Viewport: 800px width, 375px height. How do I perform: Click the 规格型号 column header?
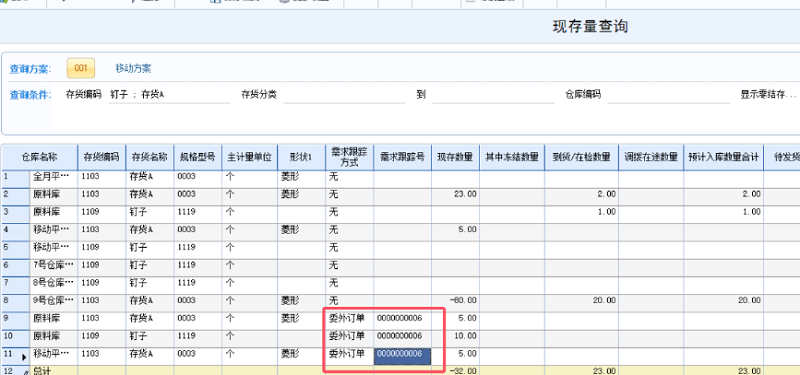click(197, 157)
